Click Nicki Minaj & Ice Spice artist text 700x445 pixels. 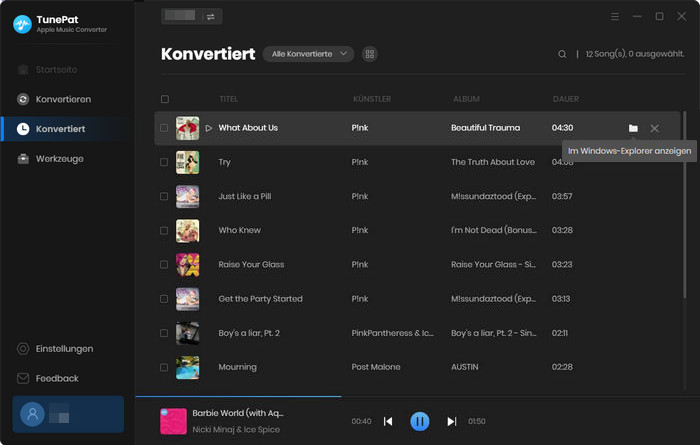coord(236,429)
